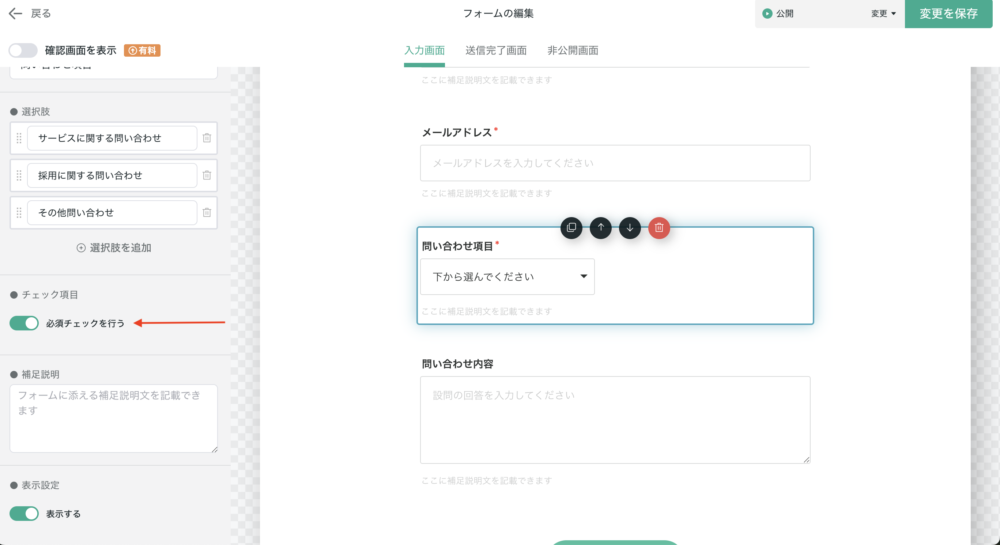
Task: Edit the その他問い合わせ option text
Action: pyautogui.click(x=112, y=212)
